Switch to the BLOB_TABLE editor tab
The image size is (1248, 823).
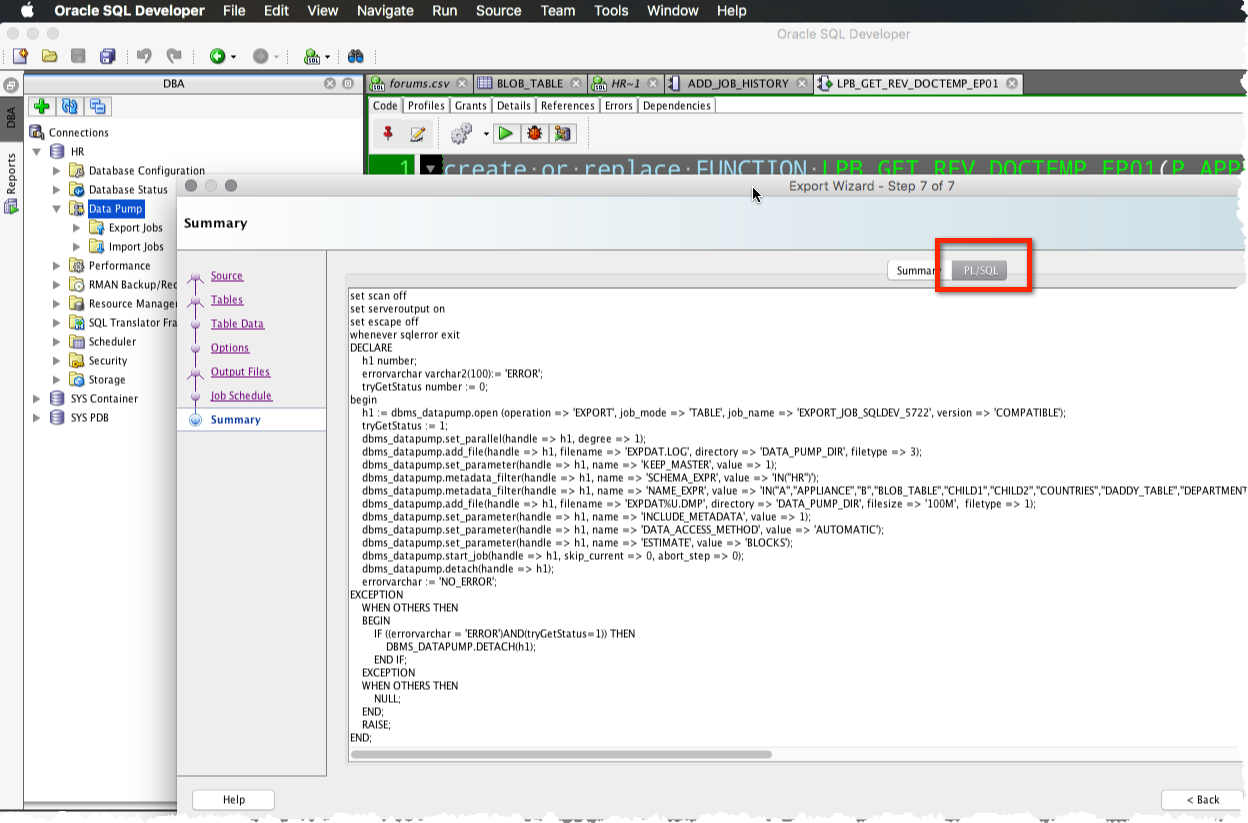click(529, 84)
